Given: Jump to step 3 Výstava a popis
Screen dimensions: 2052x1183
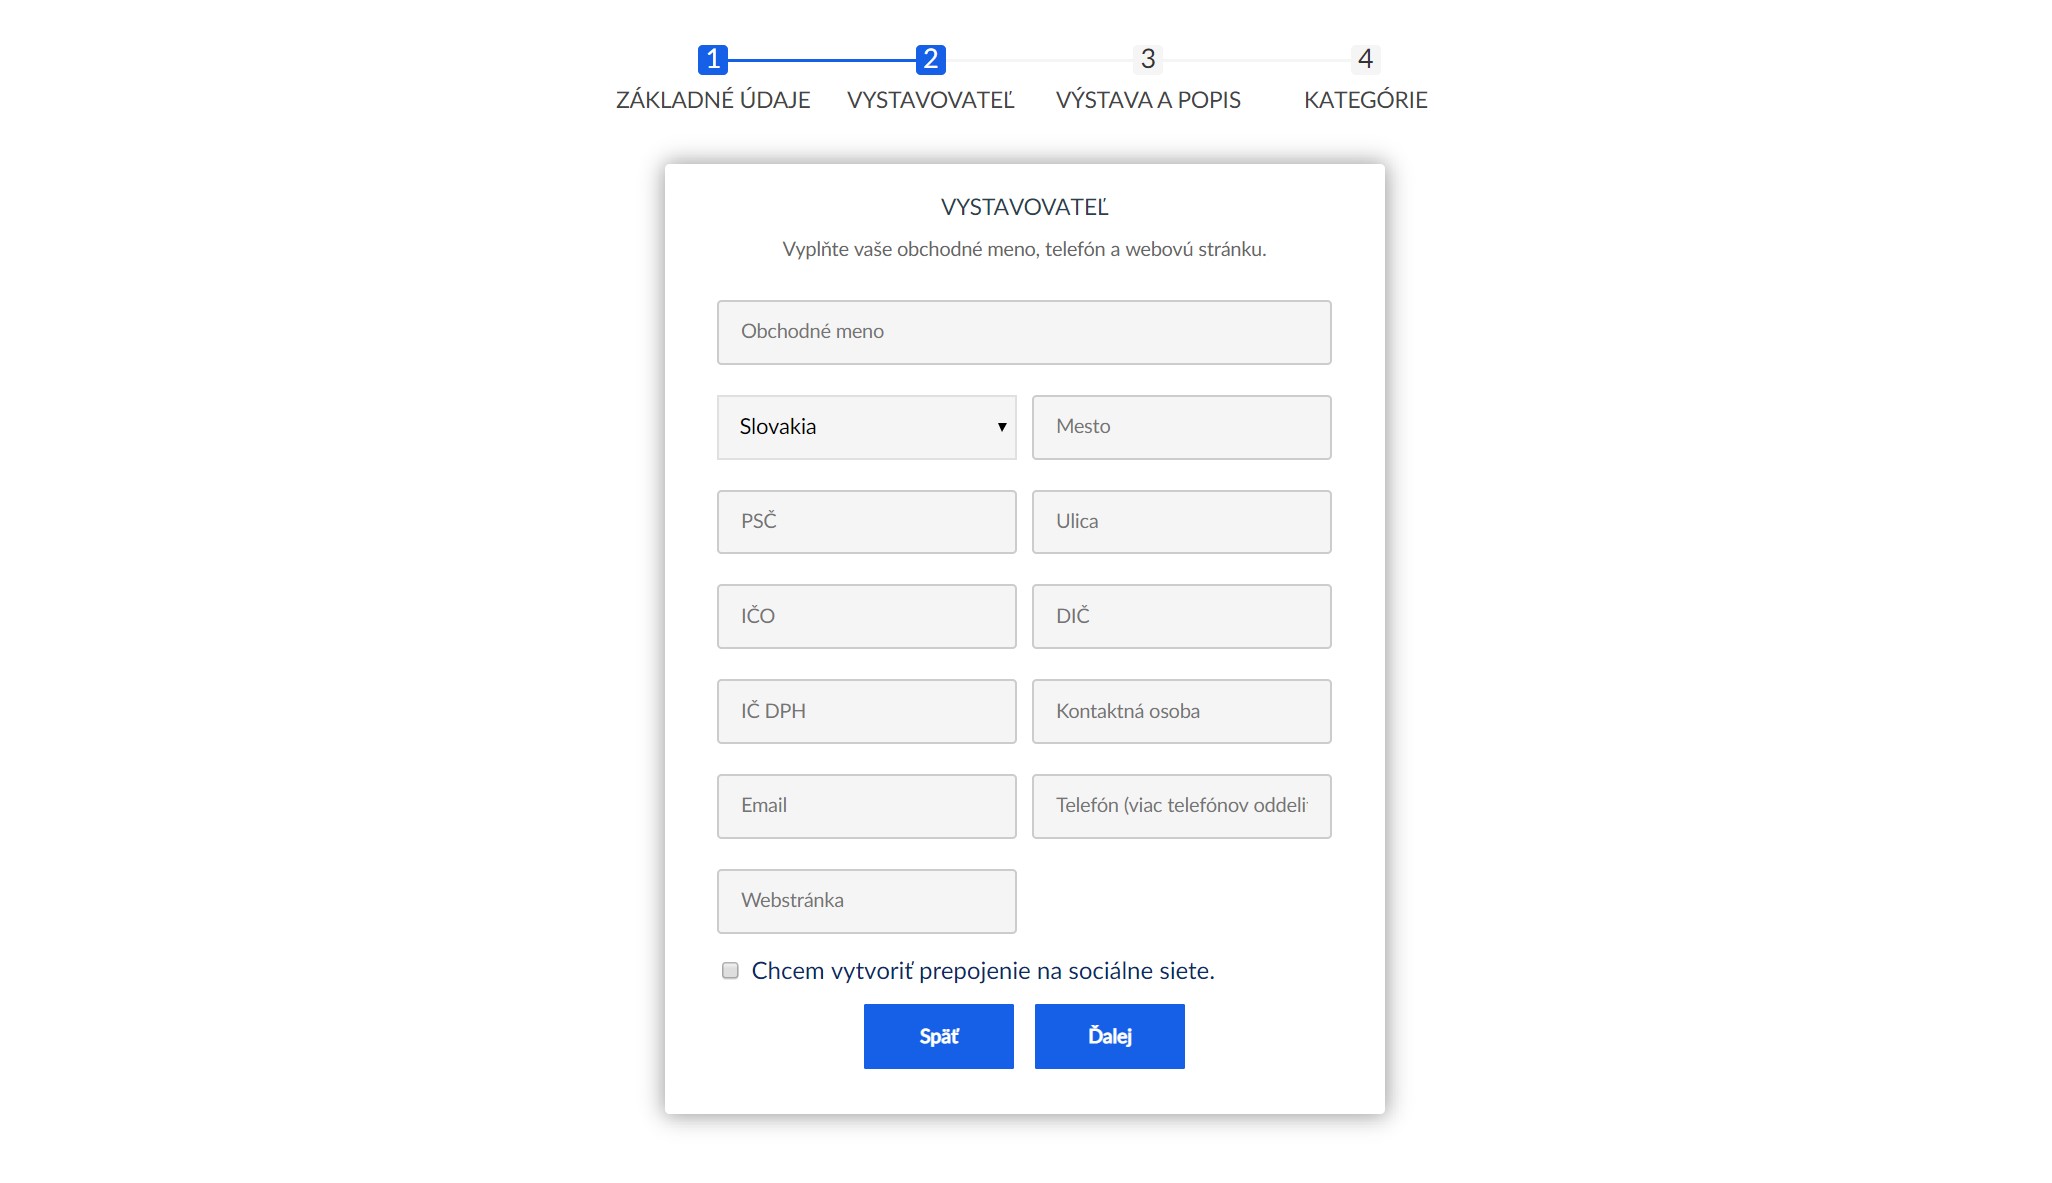Looking at the screenshot, I should 1148,60.
